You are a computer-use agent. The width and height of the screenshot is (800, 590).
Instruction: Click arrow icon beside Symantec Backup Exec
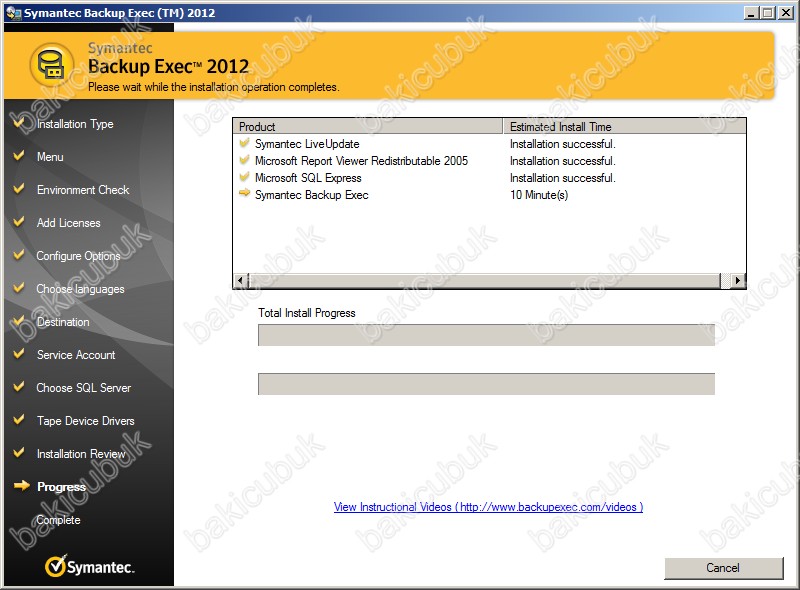pyautogui.click(x=244, y=193)
